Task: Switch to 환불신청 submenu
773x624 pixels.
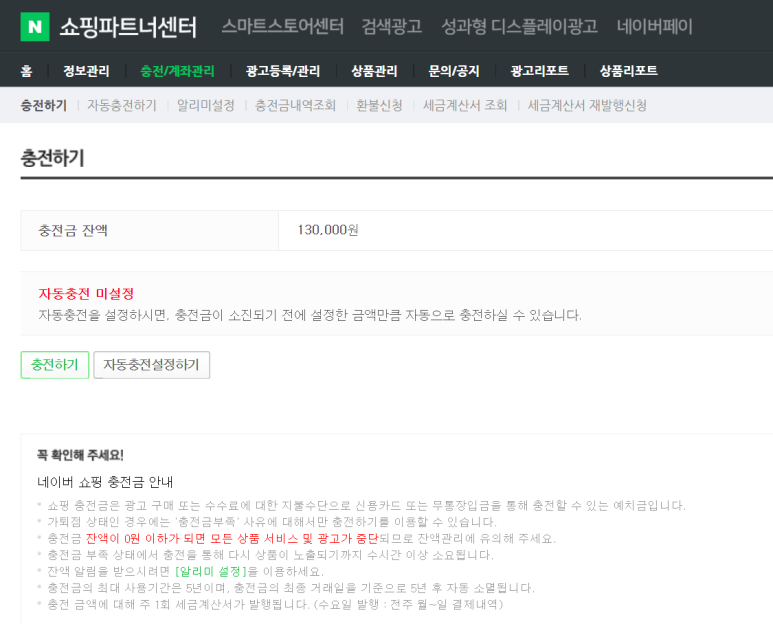Action: point(379,105)
